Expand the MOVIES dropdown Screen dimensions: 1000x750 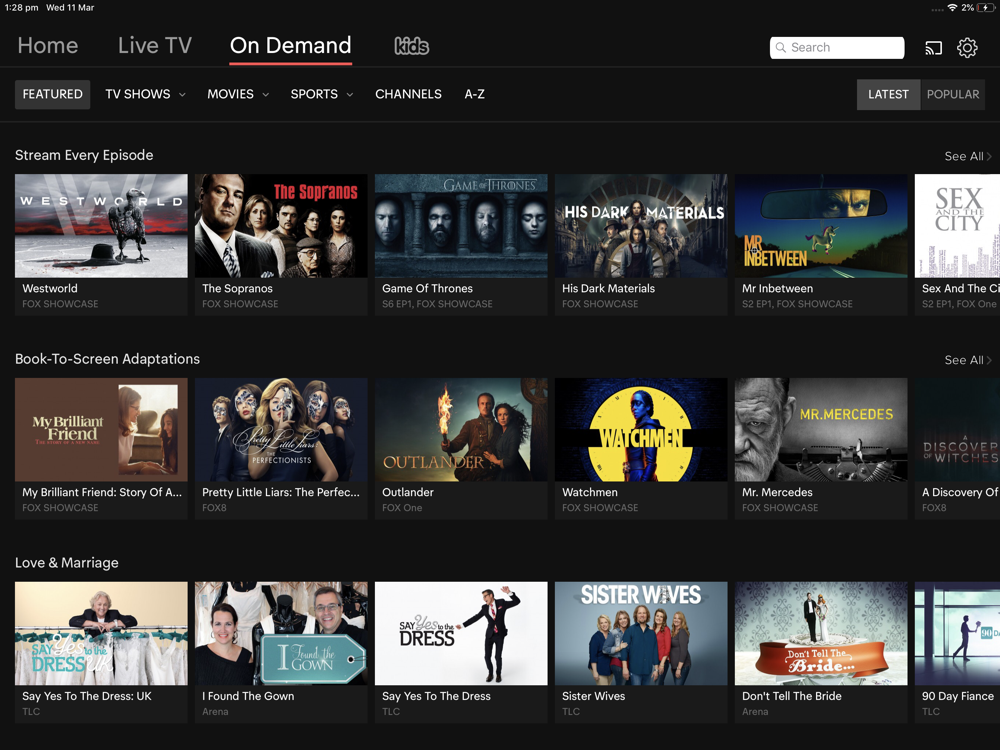(238, 94)
